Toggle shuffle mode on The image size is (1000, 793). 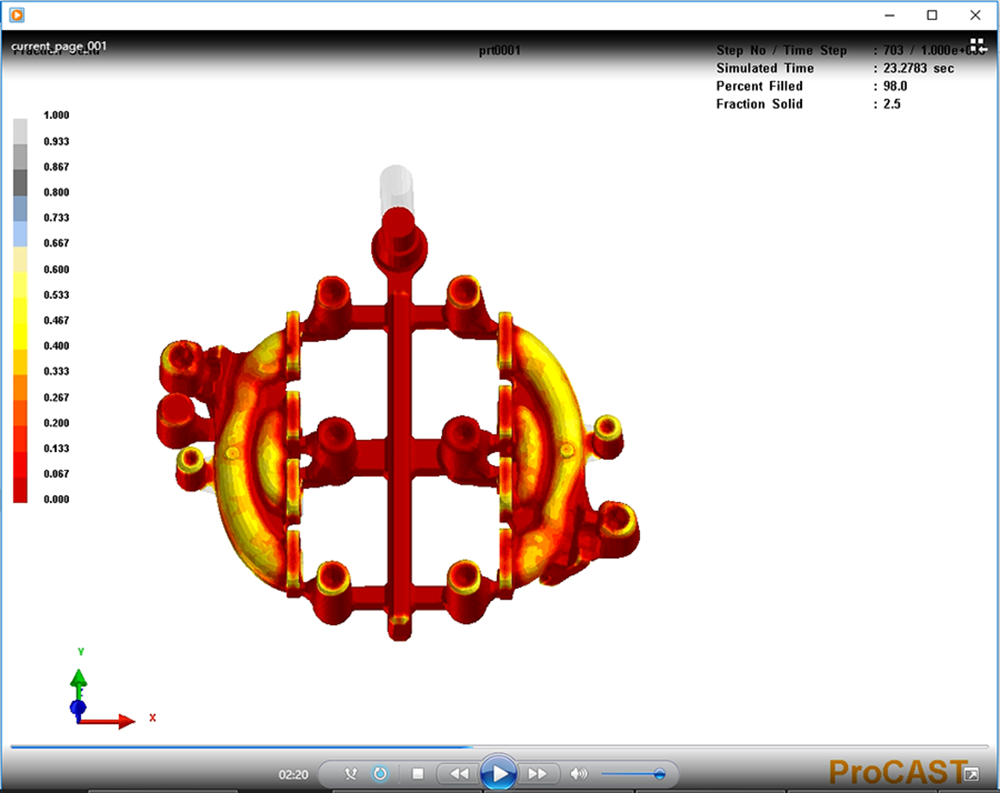(x=350, y=774)
